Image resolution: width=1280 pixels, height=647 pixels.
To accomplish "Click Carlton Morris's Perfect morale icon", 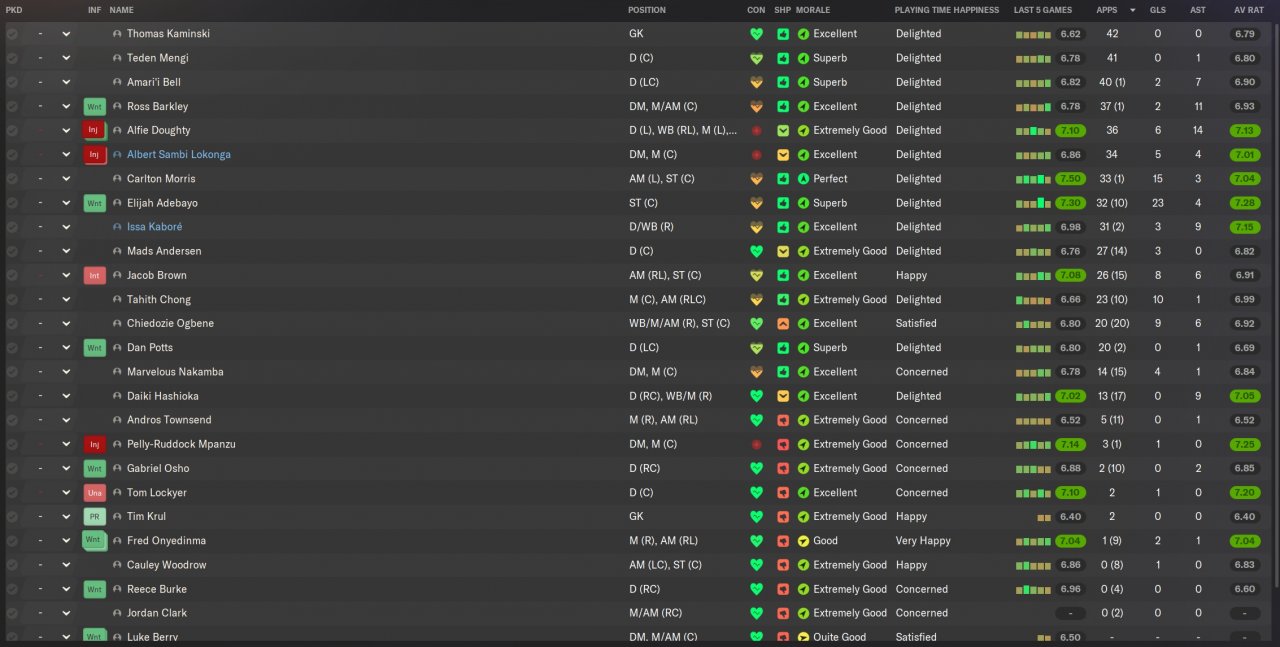I will 803,179.
